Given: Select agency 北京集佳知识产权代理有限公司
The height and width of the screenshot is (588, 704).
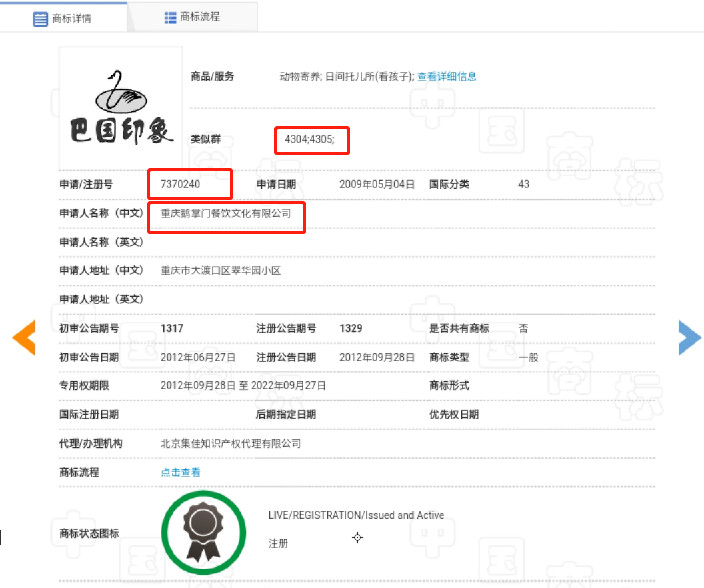Looking at the screenshot, I should [231, 443].
